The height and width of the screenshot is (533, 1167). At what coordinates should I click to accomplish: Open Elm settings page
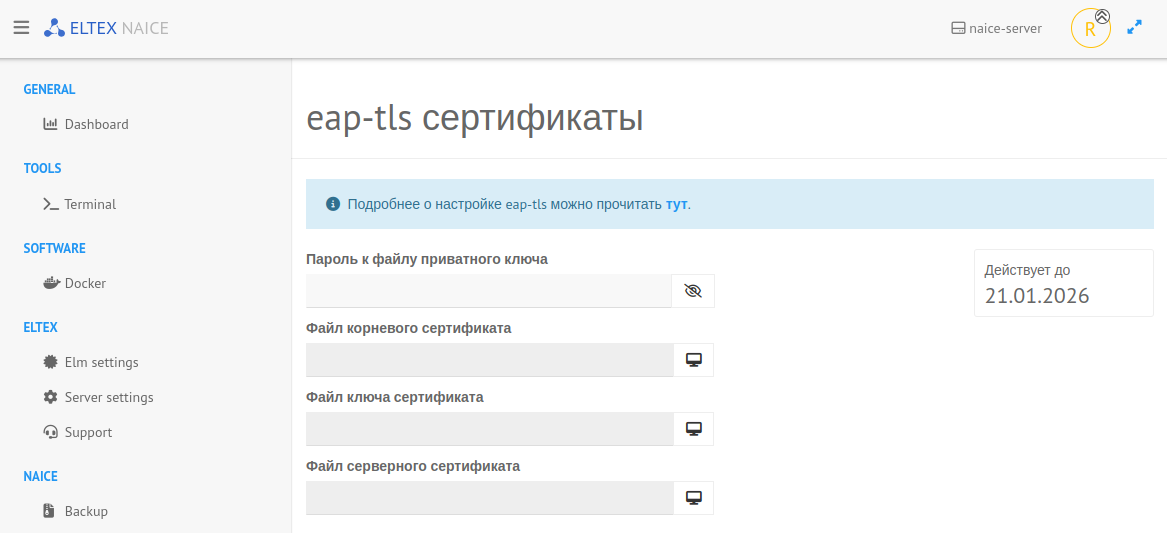pos(101,362)
